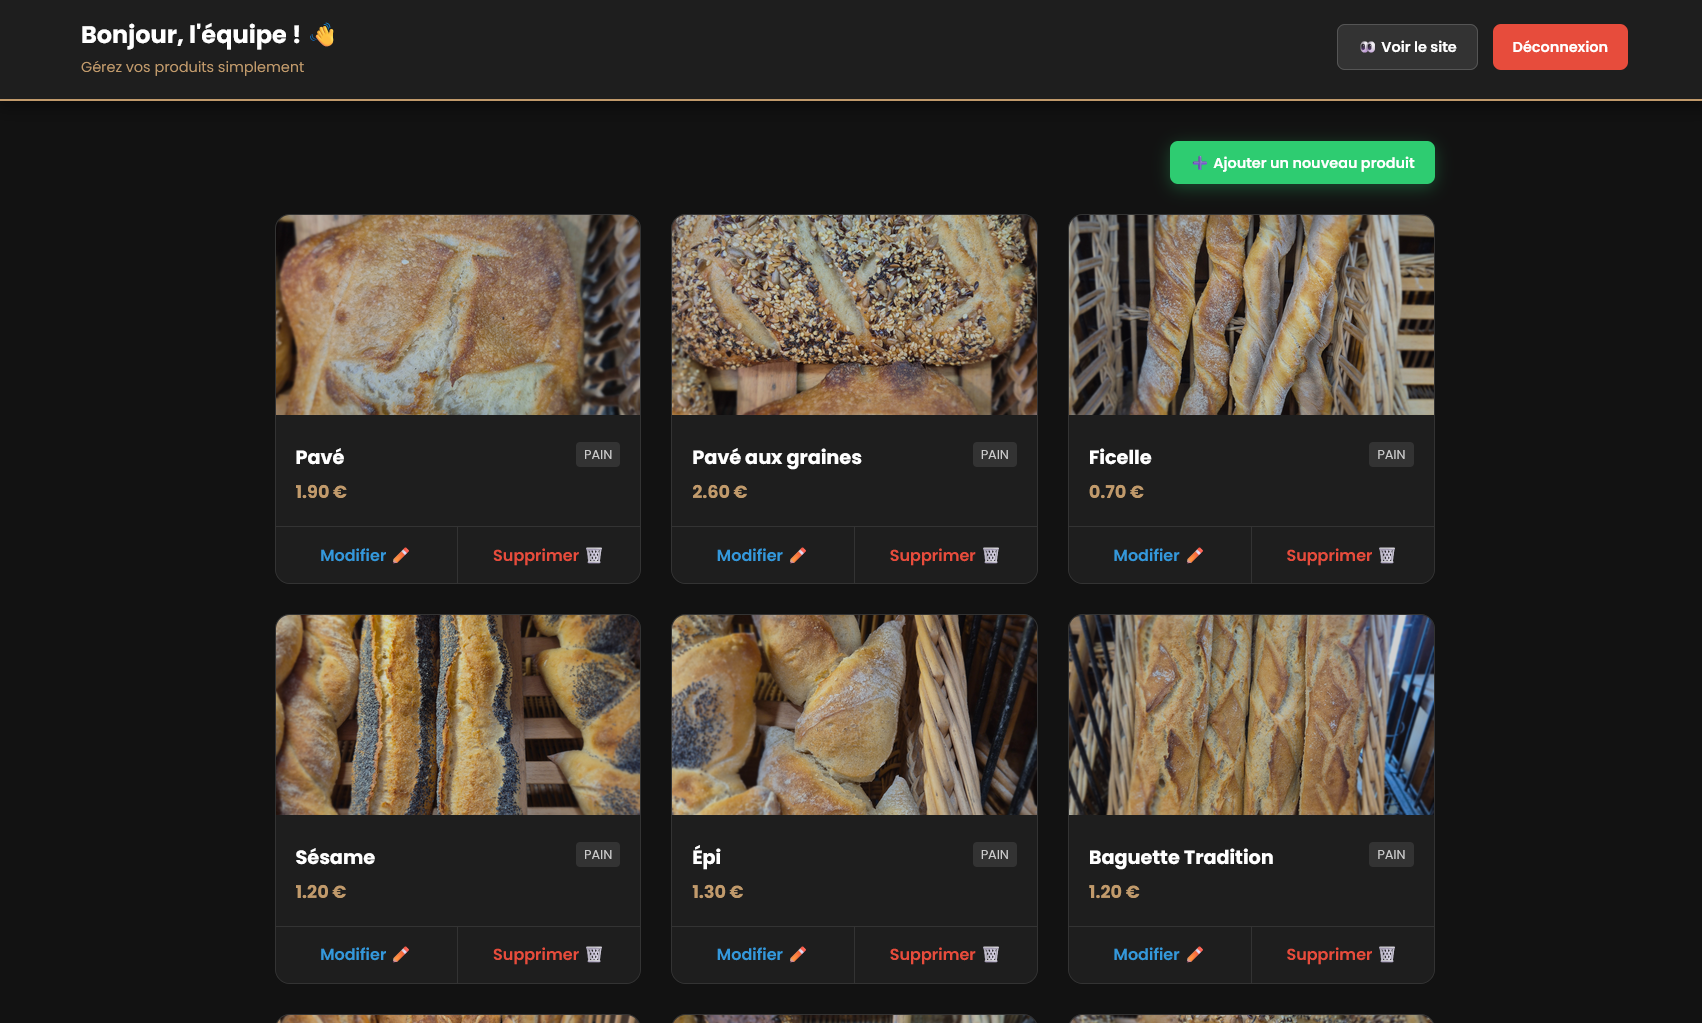The image size is (1702, 1023).
Task: Click the PAIN tag on the Épi card
Action: tap(995, 855)
